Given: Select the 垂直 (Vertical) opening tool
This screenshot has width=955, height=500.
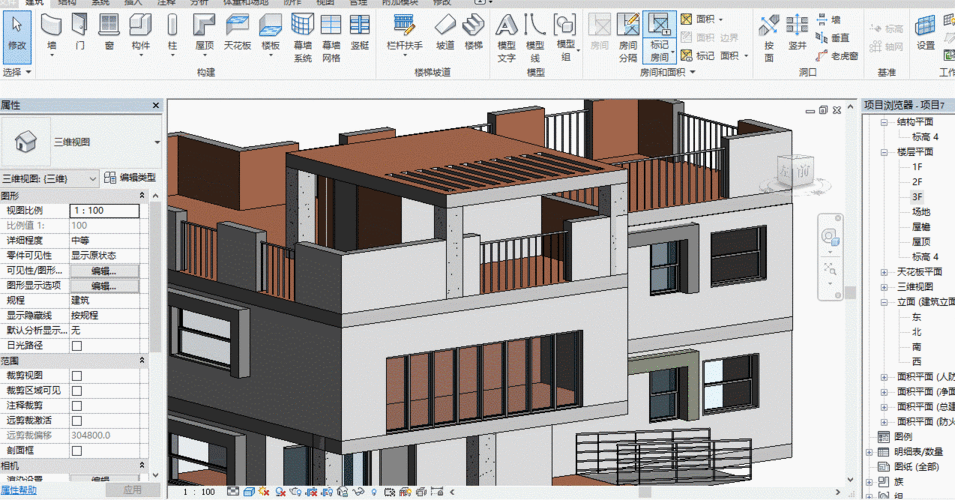Looking at the screenshot, I should [833, 38].
